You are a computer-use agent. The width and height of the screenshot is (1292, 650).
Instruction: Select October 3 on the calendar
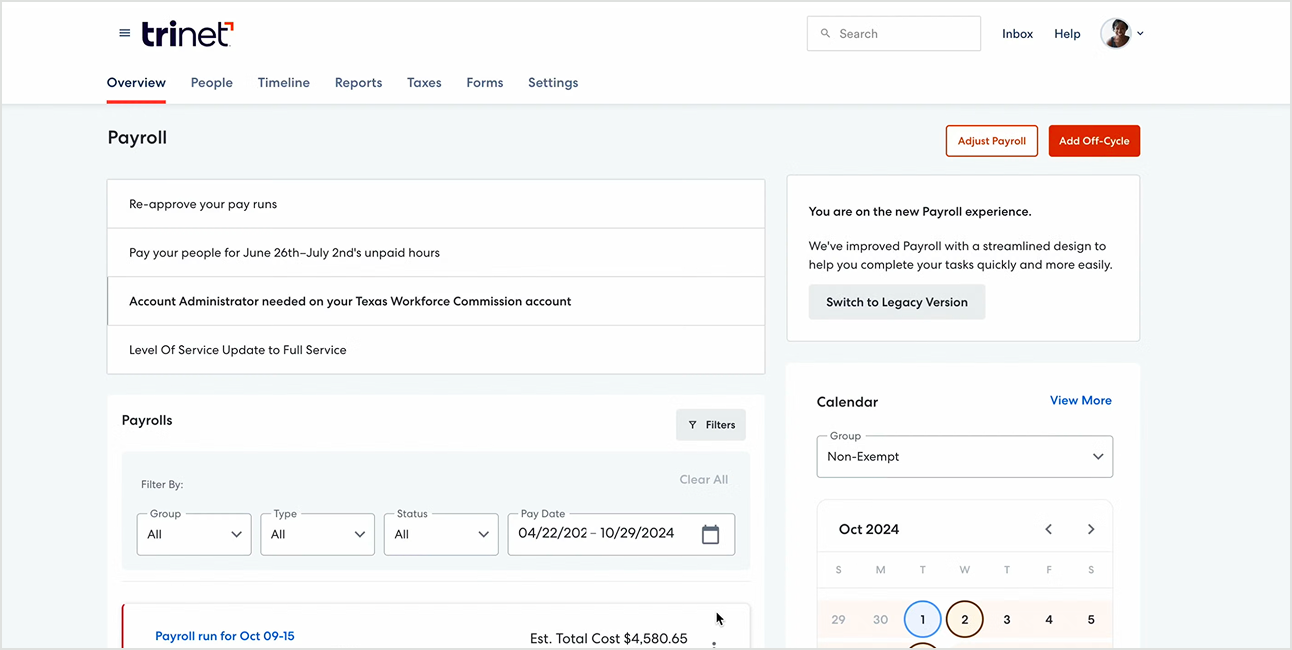1007,620
